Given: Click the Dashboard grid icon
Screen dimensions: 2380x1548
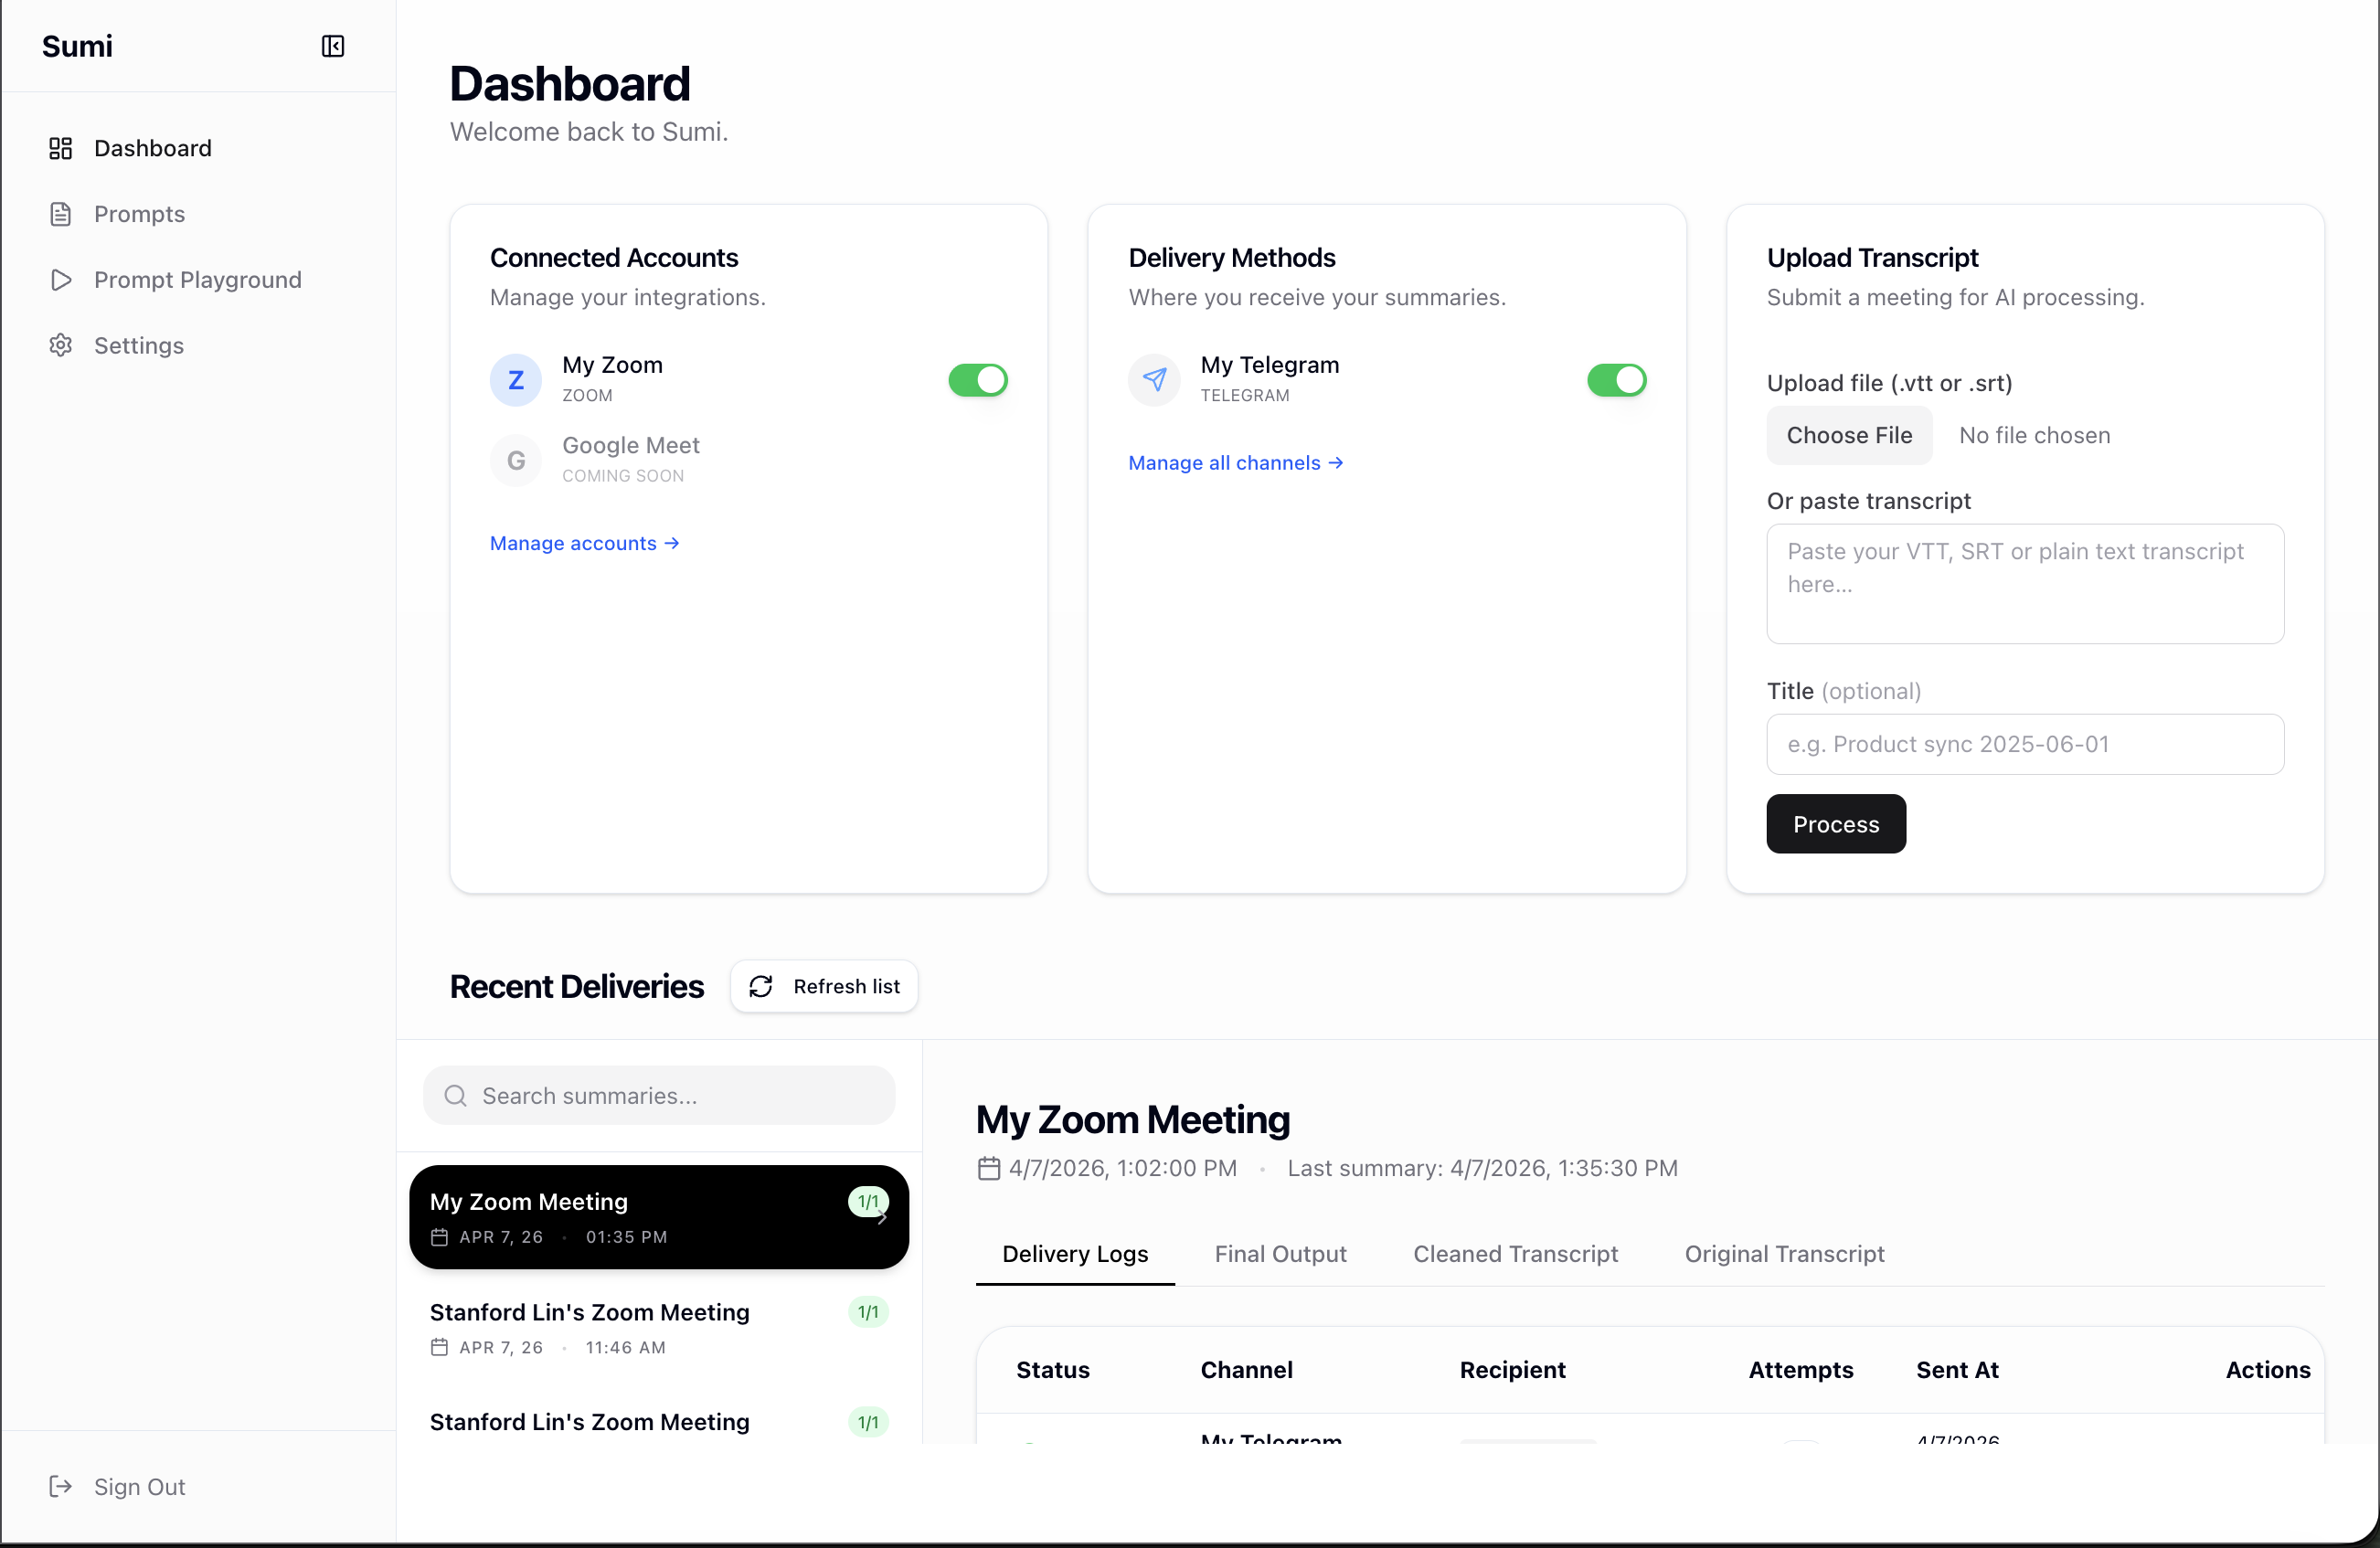Looking at the screenshot, I should 60,148.
